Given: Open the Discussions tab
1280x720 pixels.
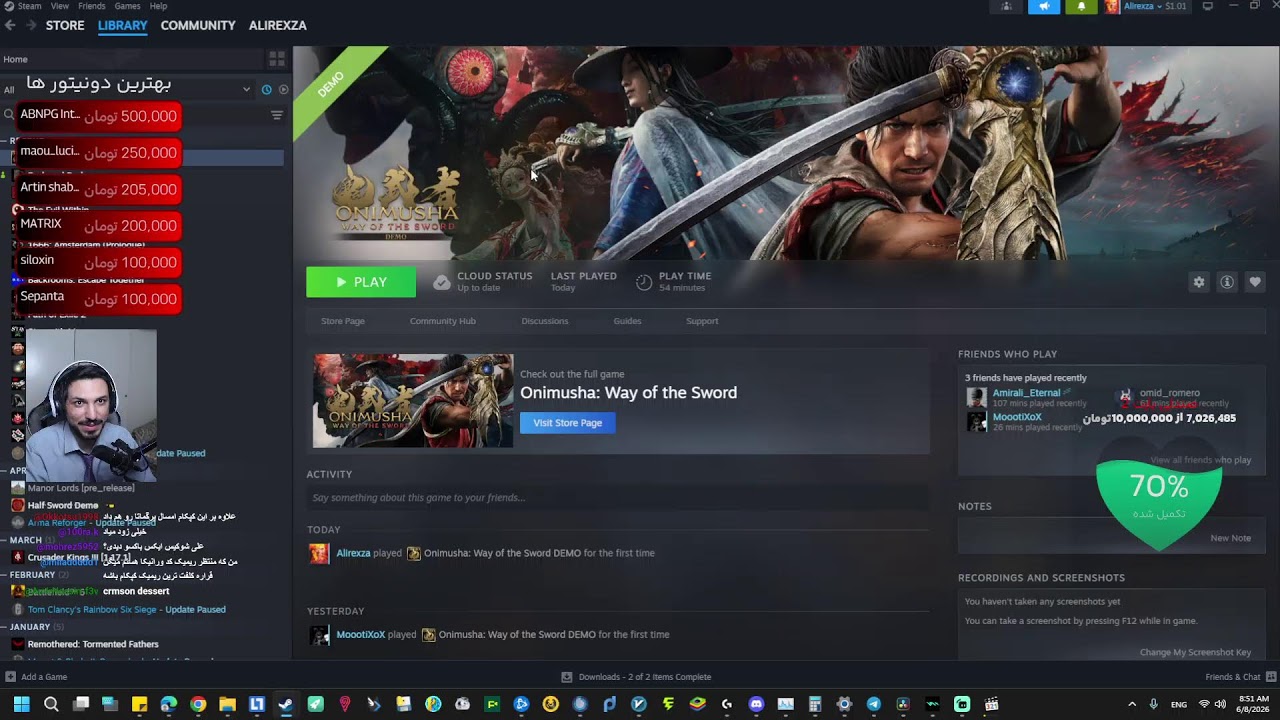Looking at the screenshot, I should click(545, 321).
